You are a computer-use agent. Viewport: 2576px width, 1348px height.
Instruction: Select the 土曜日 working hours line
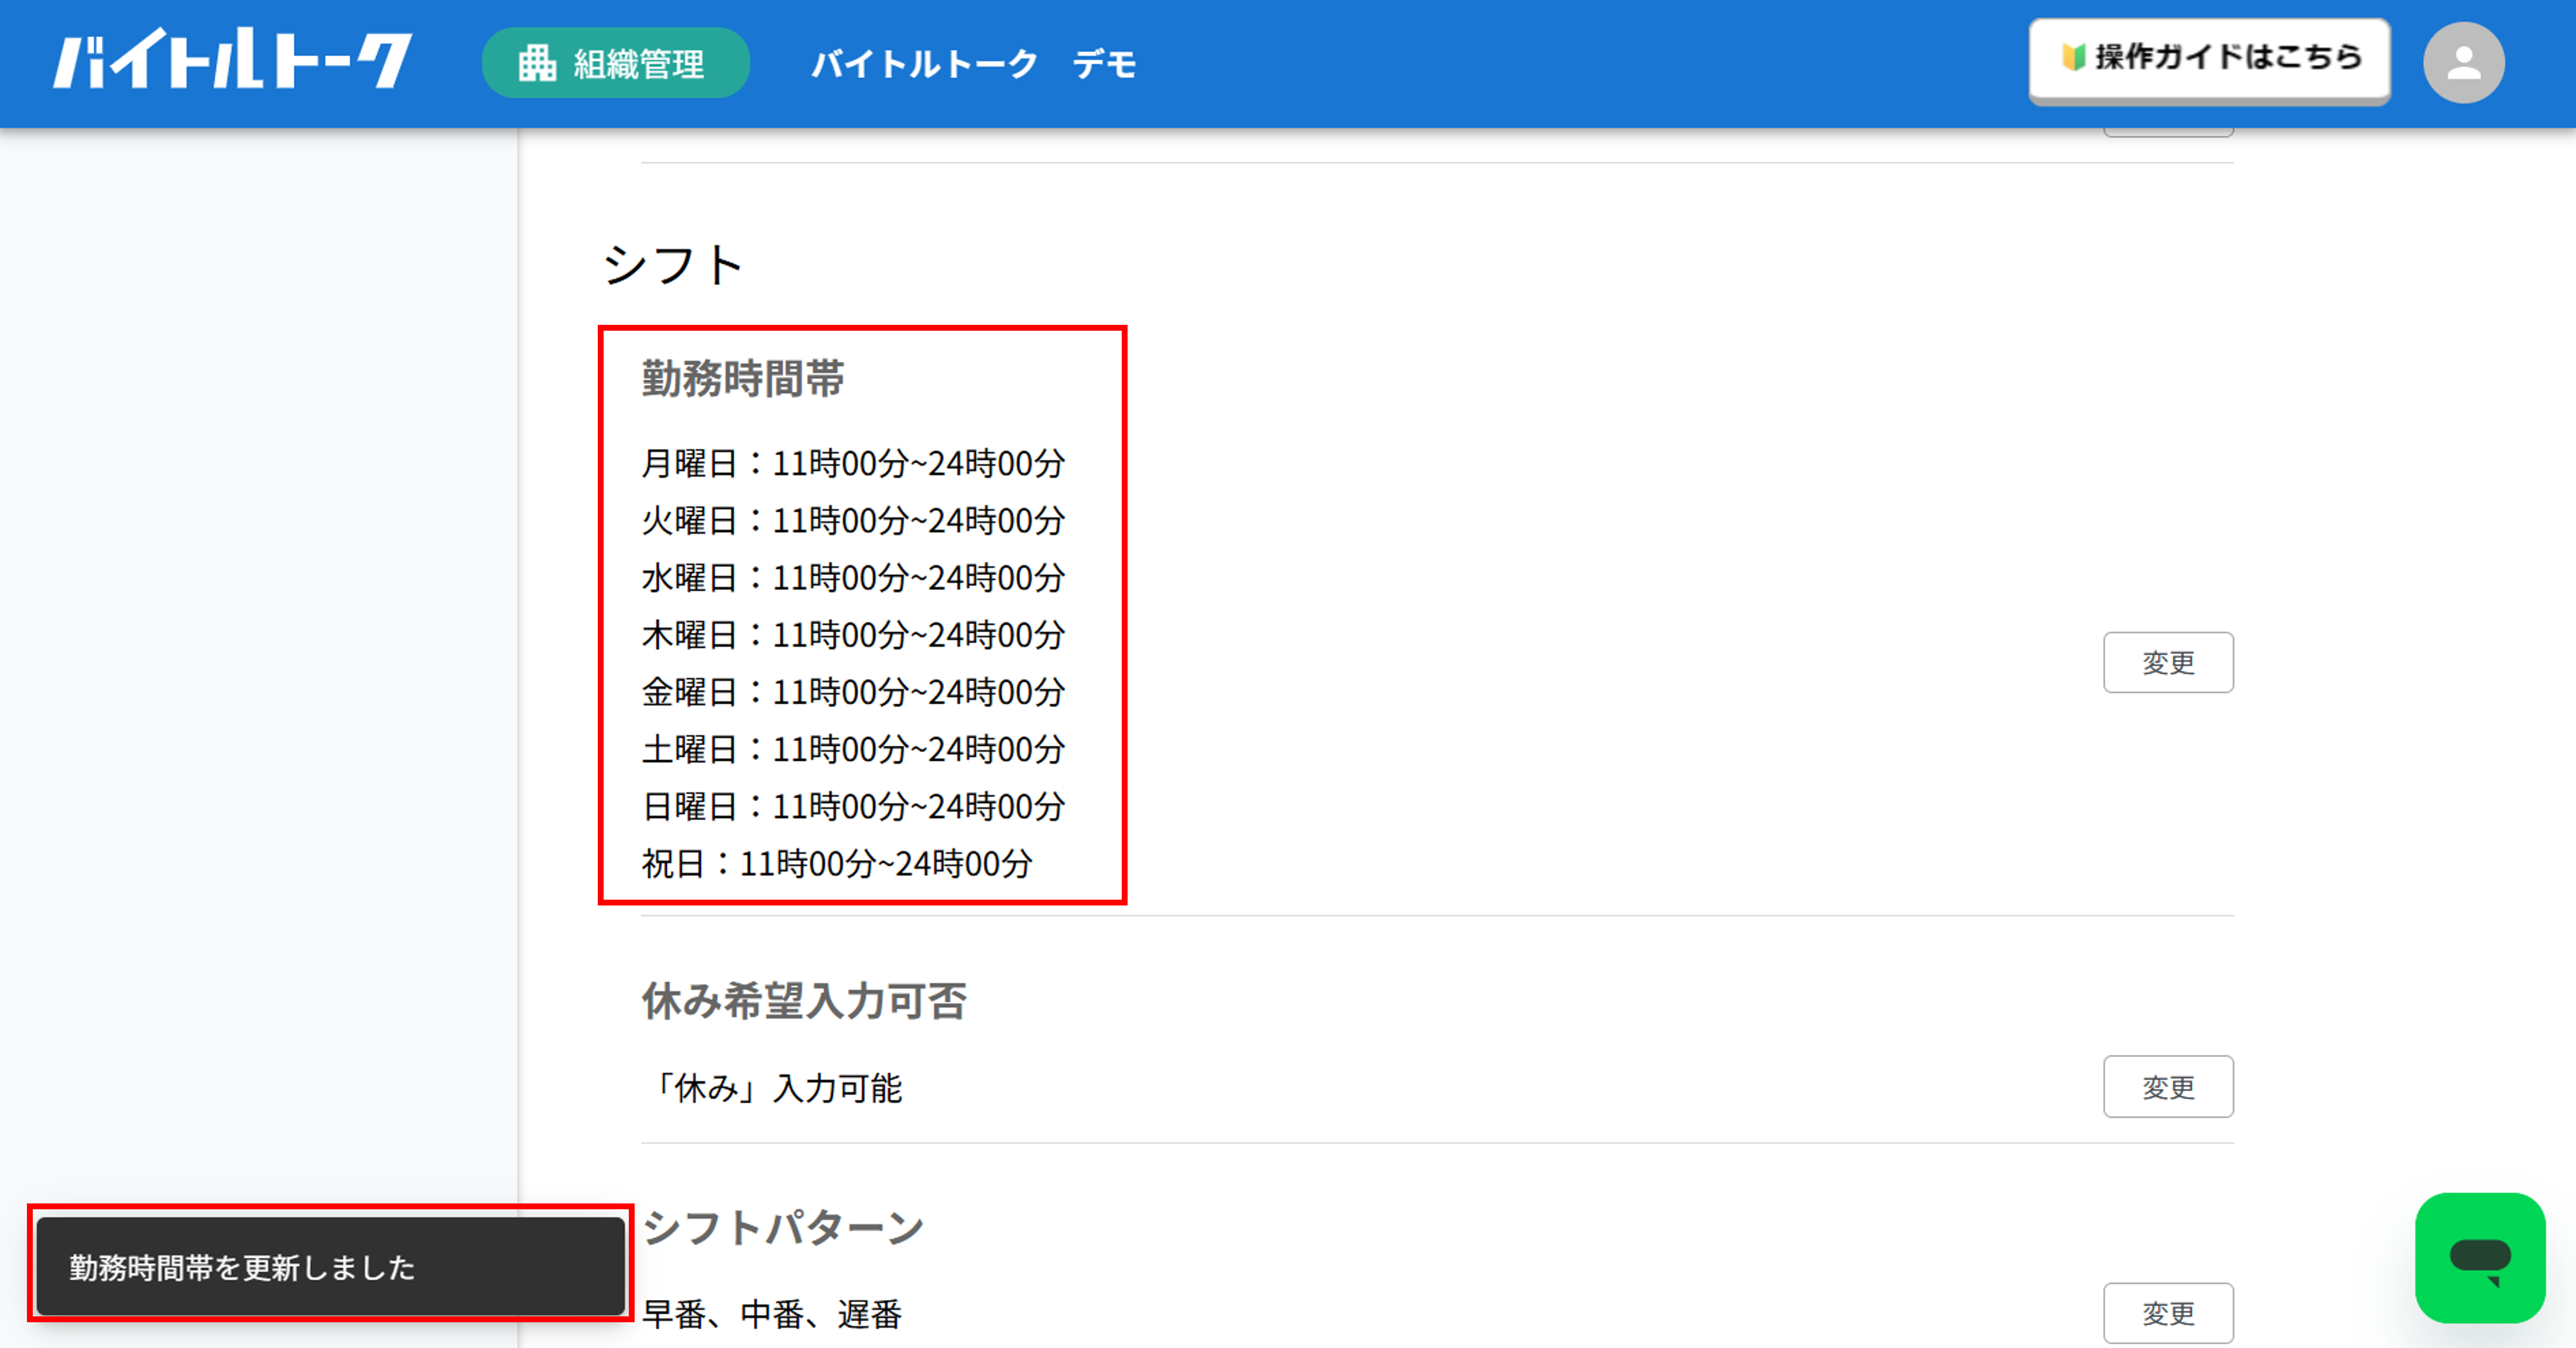pyautogui.click(x=853, y=748)
